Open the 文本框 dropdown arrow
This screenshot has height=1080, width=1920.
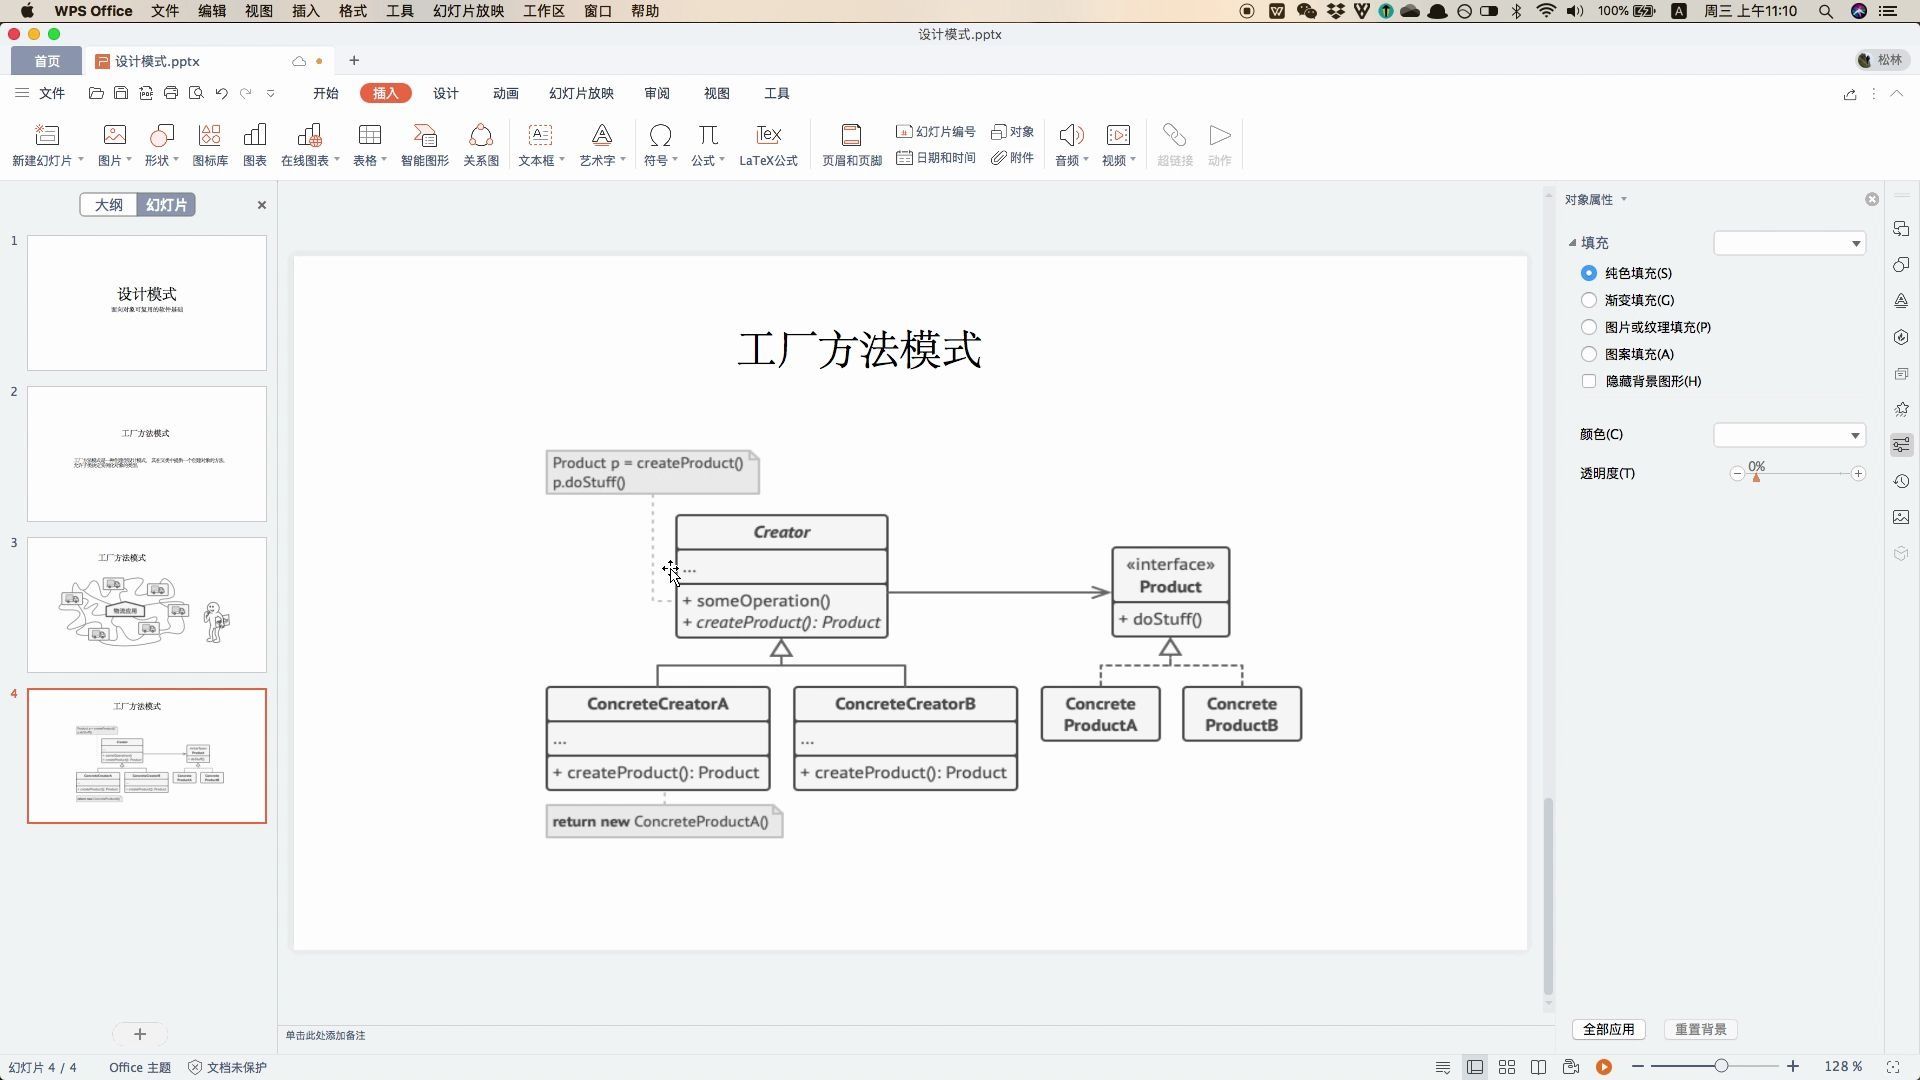(562, 160)
